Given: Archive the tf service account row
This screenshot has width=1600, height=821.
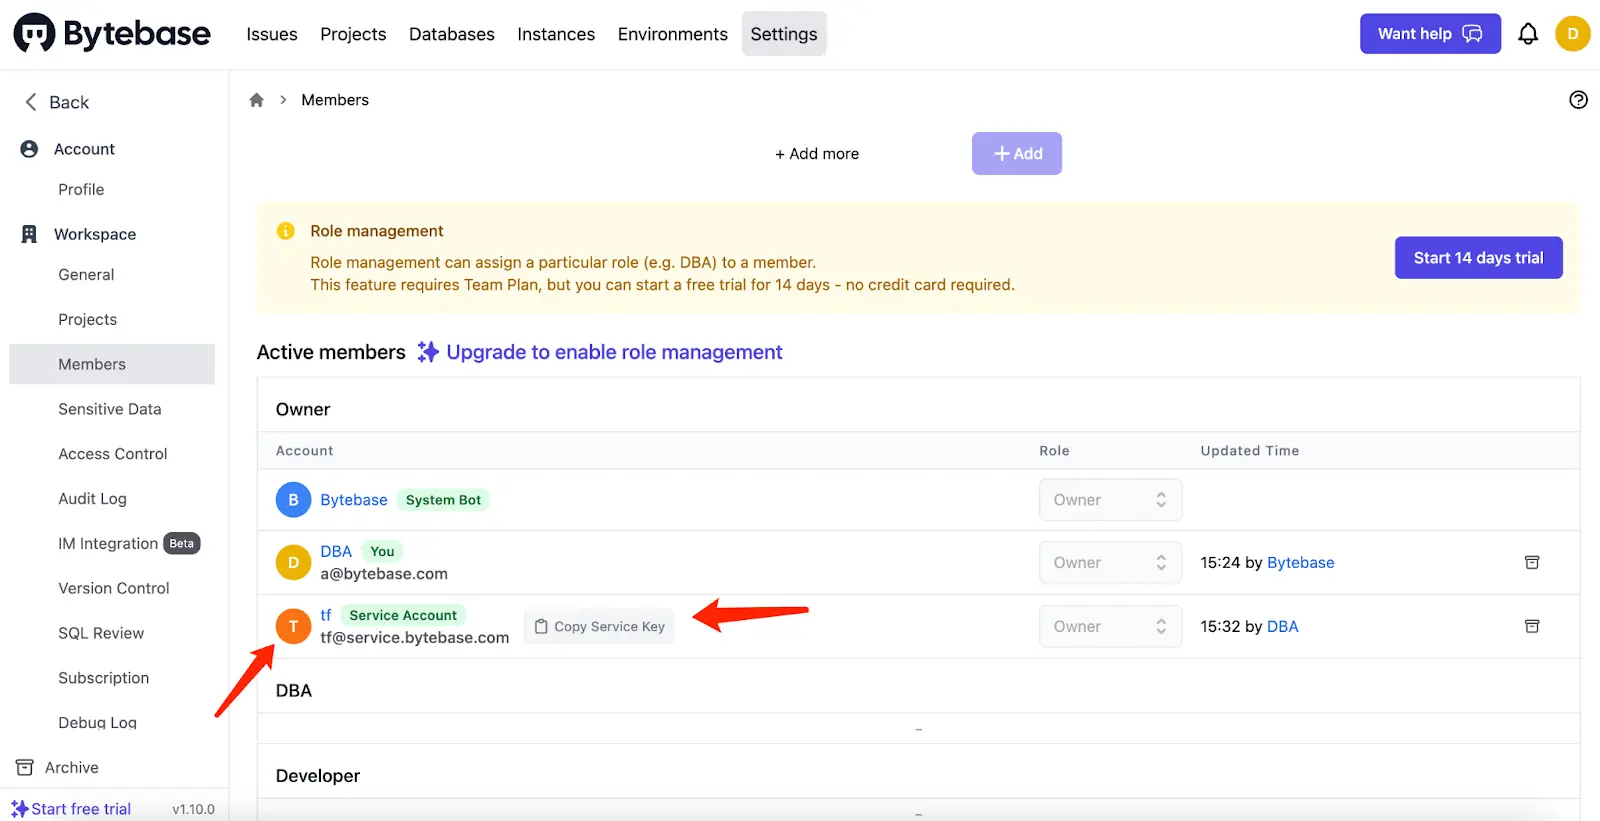Looking at the screenshot, I should [x=1532, y=626].
